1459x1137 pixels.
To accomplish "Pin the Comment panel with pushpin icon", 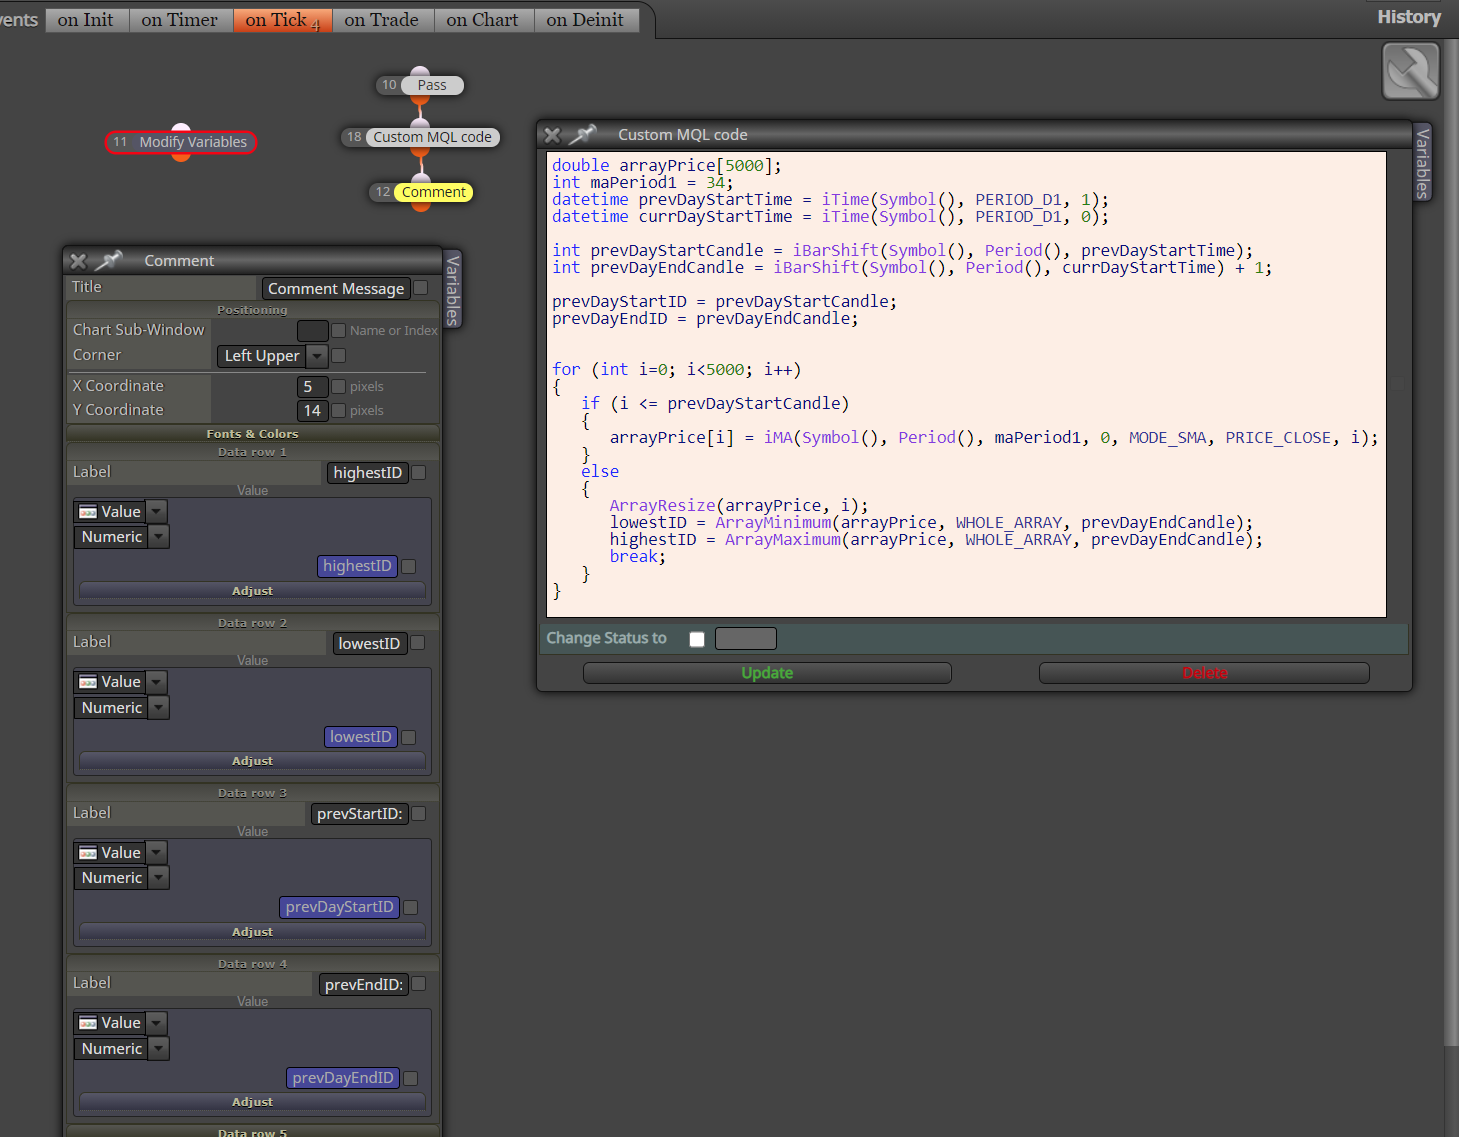I will 109,260.
